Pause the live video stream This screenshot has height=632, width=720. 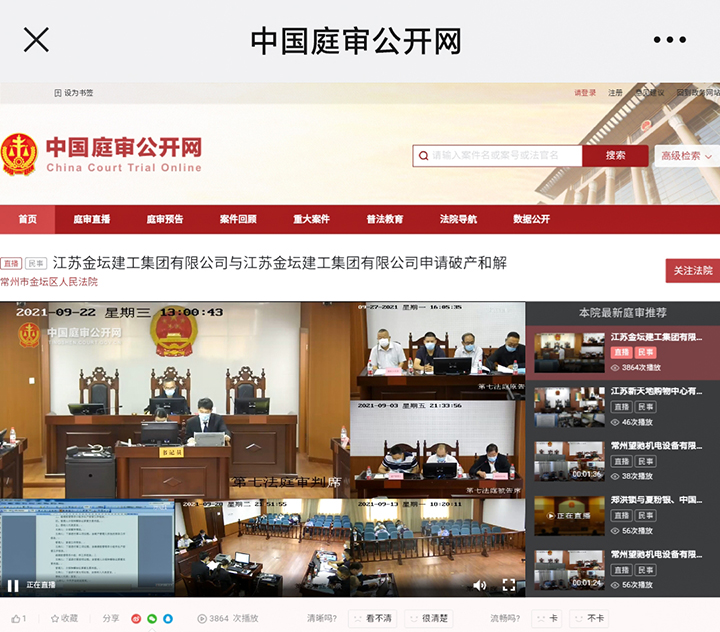click(x=13, y=586)
